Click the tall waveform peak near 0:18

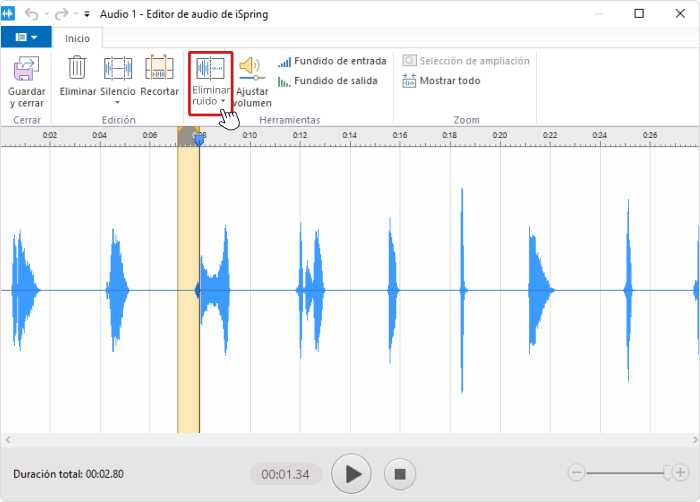point(462,290)
